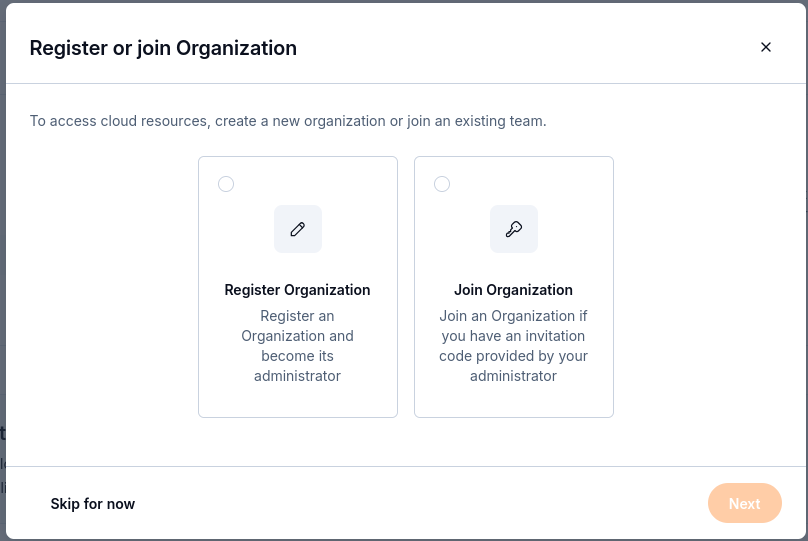Select the Join Organization radio button
This screenshot has width=808, height=541.
click(x=442, y=184)
